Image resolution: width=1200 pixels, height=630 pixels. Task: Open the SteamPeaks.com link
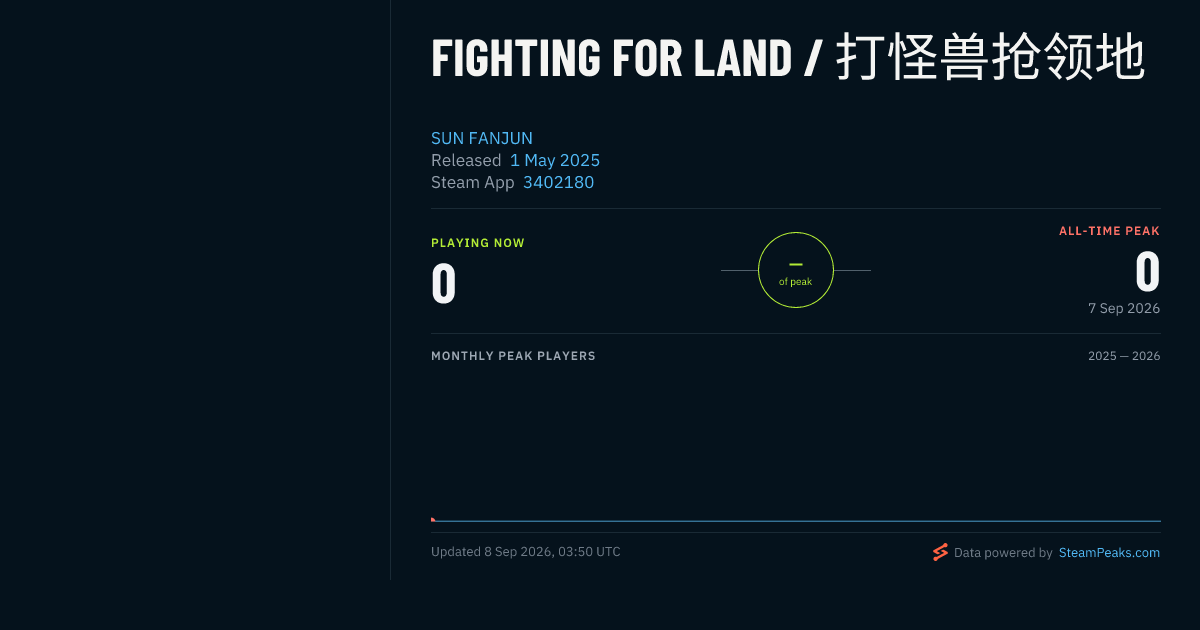click(1109, 552)
